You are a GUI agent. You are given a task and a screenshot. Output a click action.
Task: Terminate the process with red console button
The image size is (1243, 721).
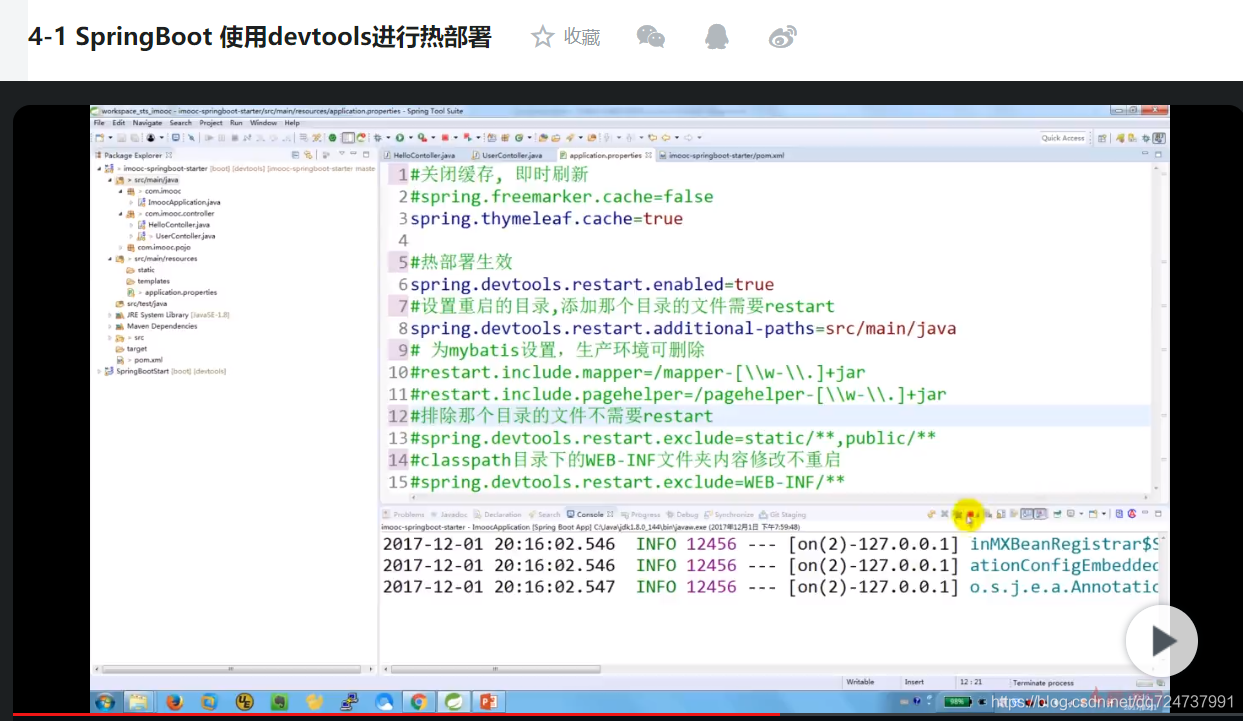[x=969, y=514]
